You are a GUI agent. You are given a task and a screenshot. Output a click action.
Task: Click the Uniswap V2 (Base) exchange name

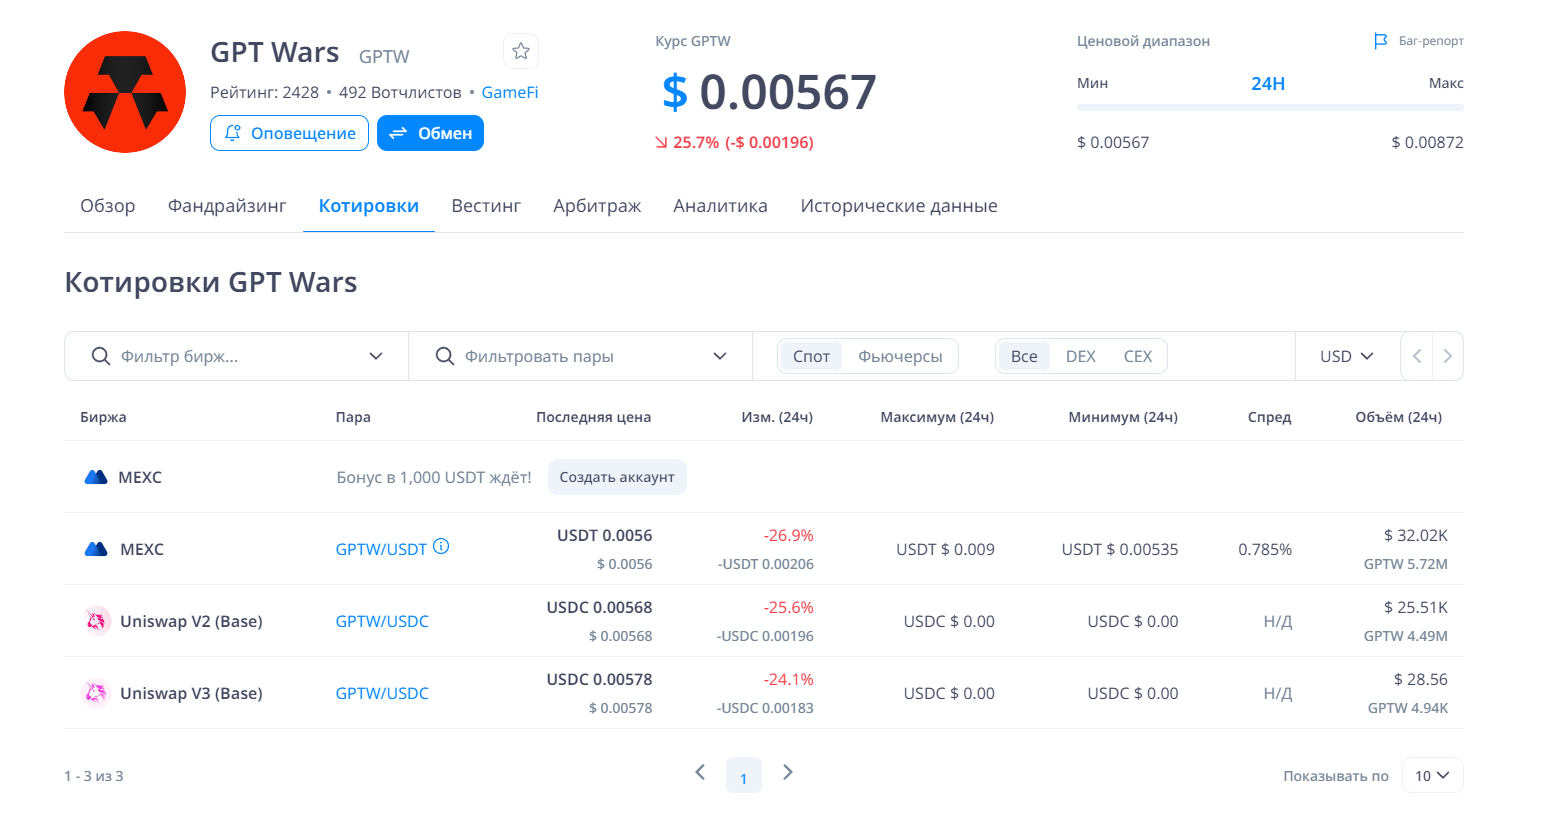click(x=191, y=621)
